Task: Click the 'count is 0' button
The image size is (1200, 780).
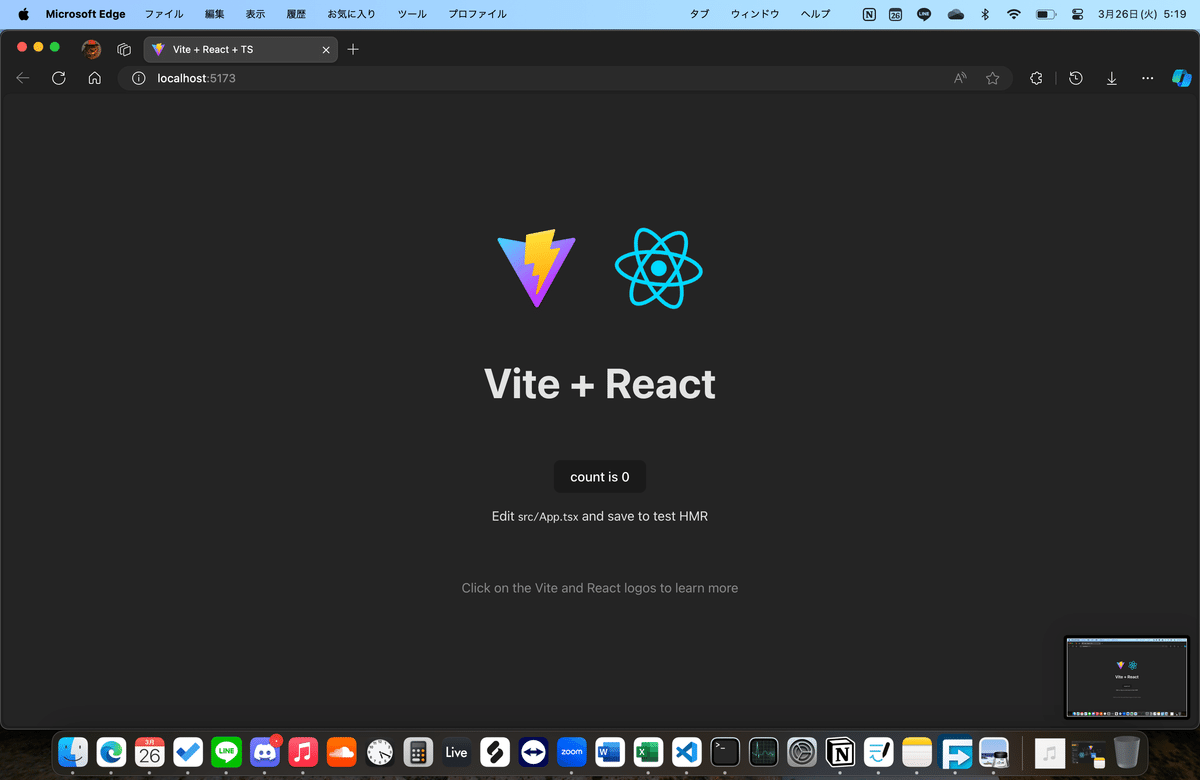Action: (x=600, y=477)
